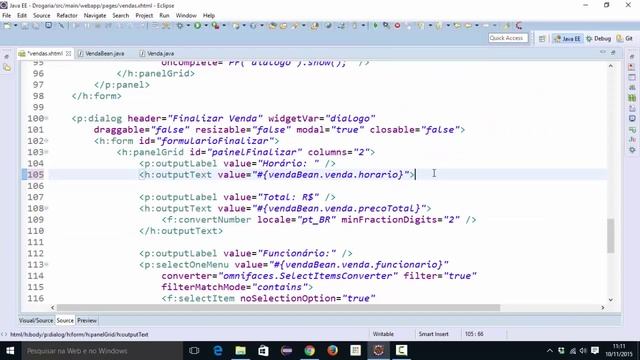Close the vendas.xhtml editor tab
Image resolution: width=640 pixels, height=360 pixels.
pos(68,53)
